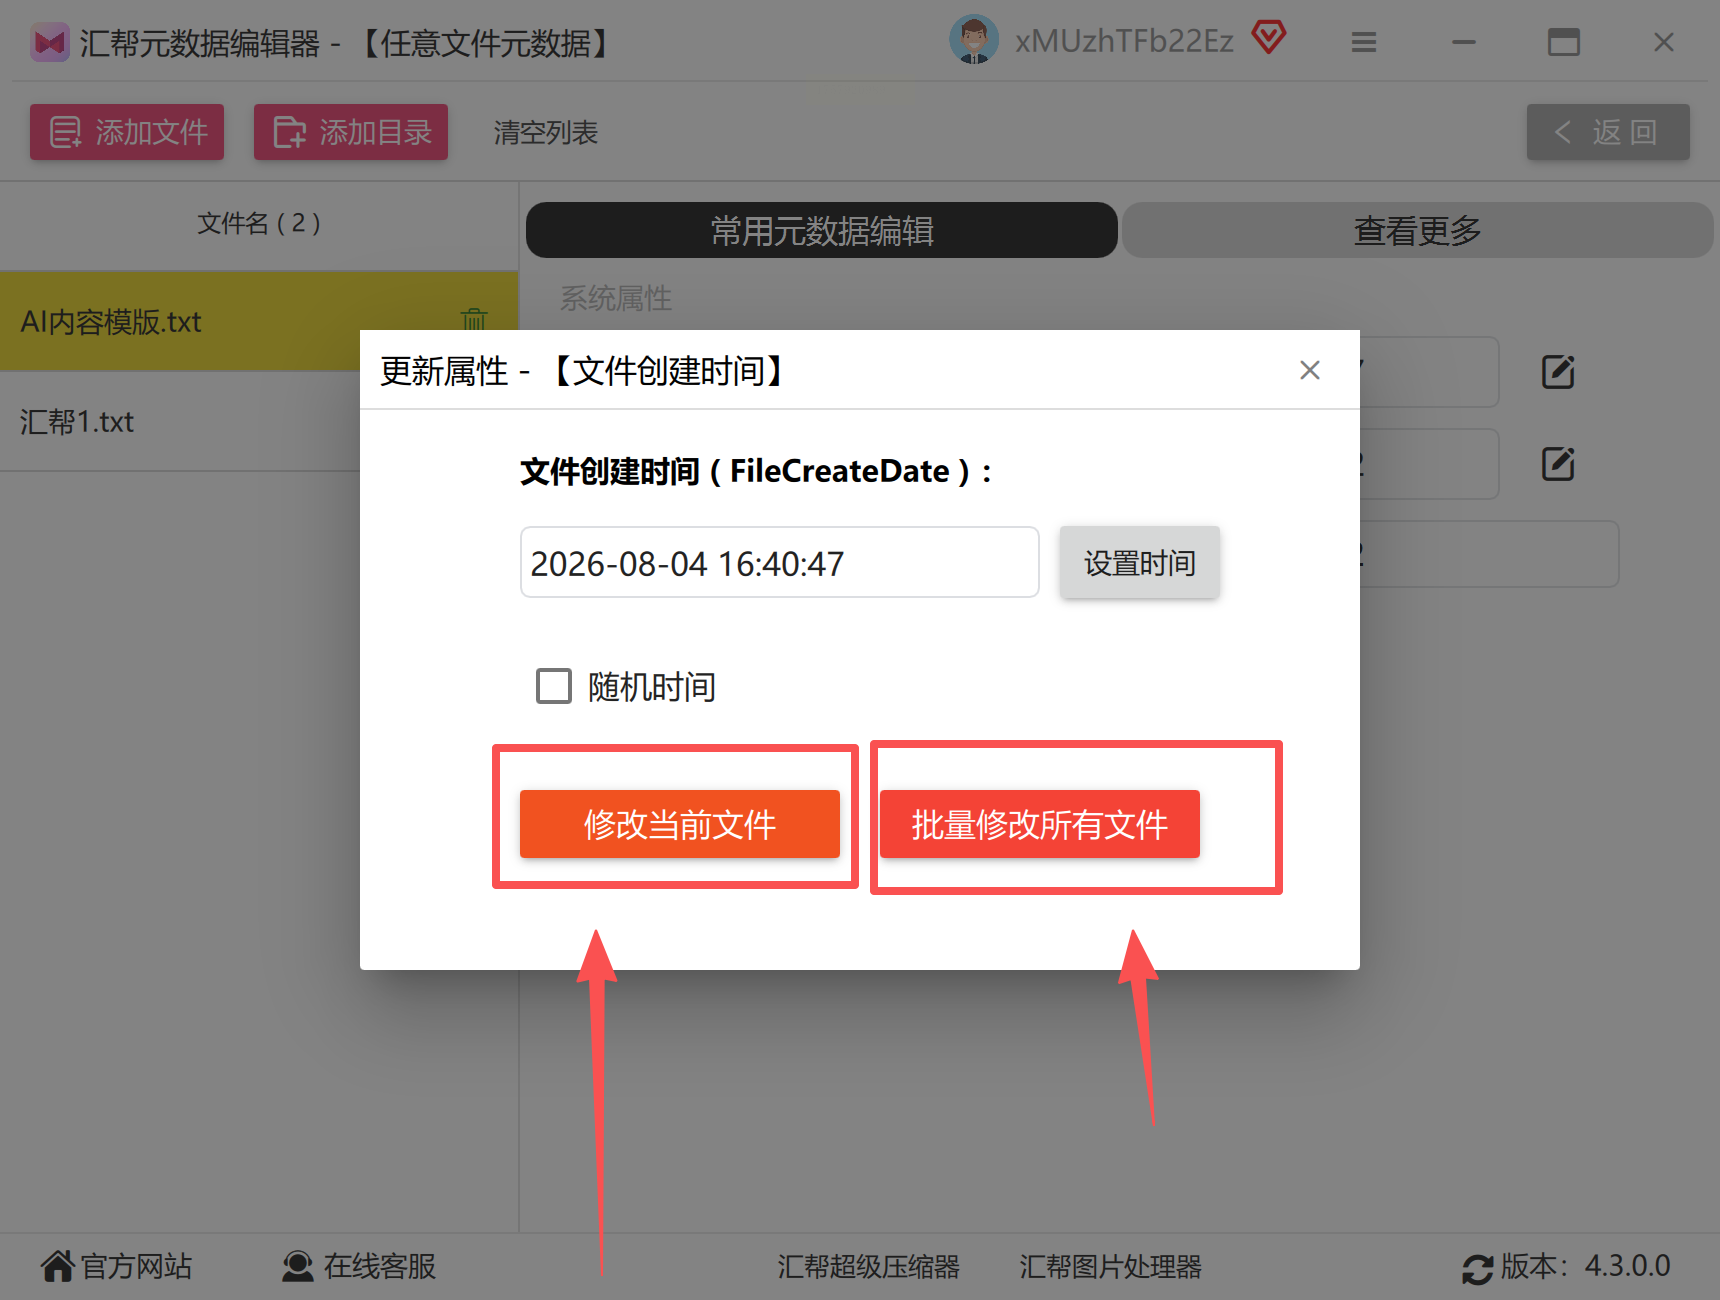Close the 更新属性 dialog
1720x1300 pixels.
click(x=1309, y=370)
